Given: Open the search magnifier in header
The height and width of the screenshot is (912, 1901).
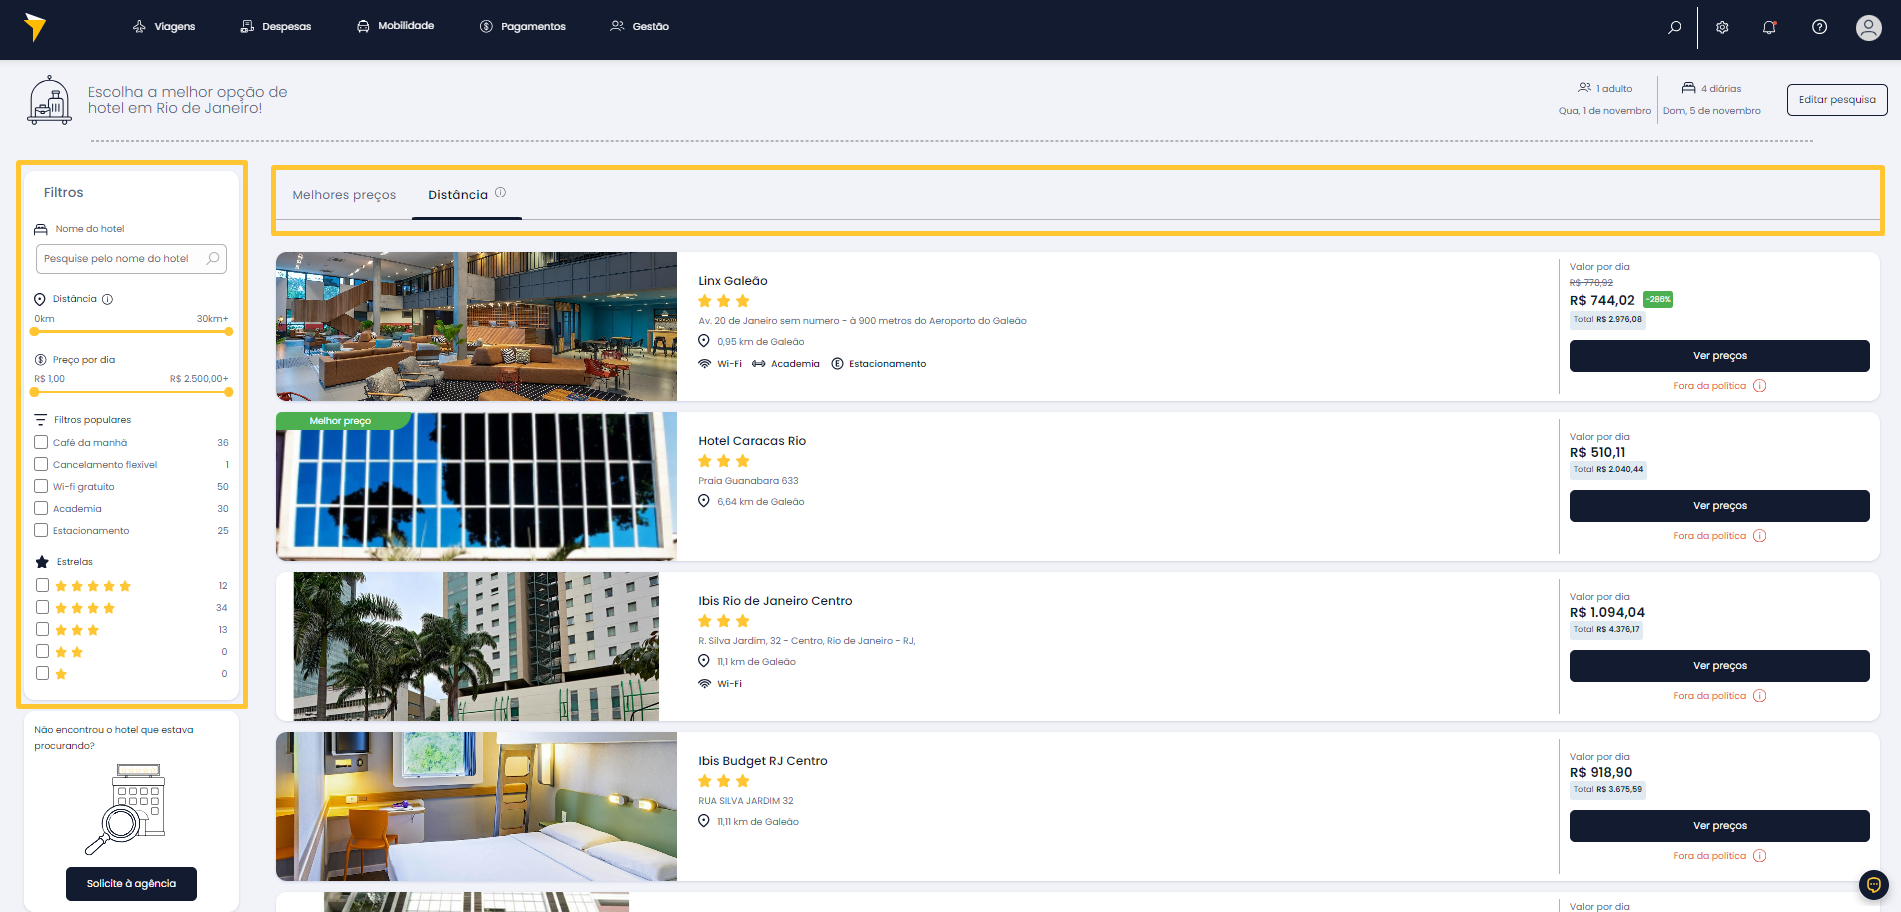Looking at the screenshot, I should point(1675,27).
